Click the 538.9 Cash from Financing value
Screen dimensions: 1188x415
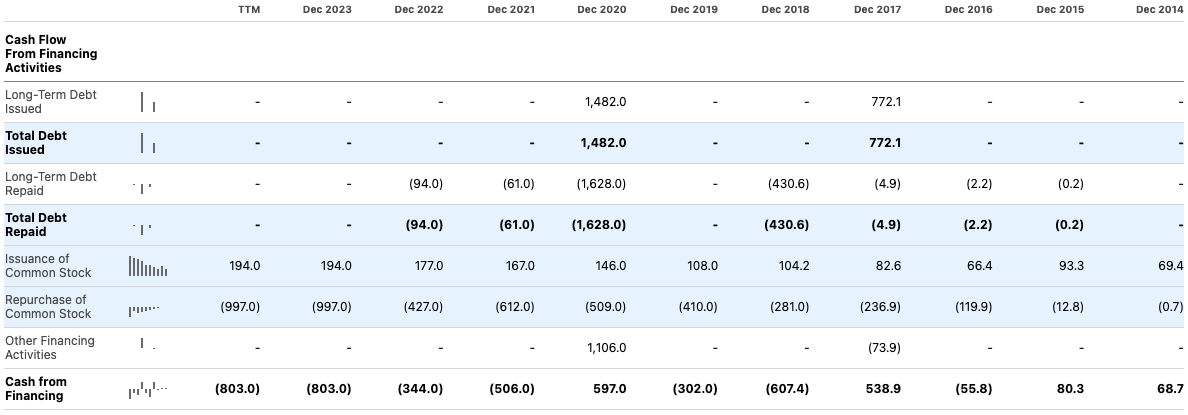881,388
